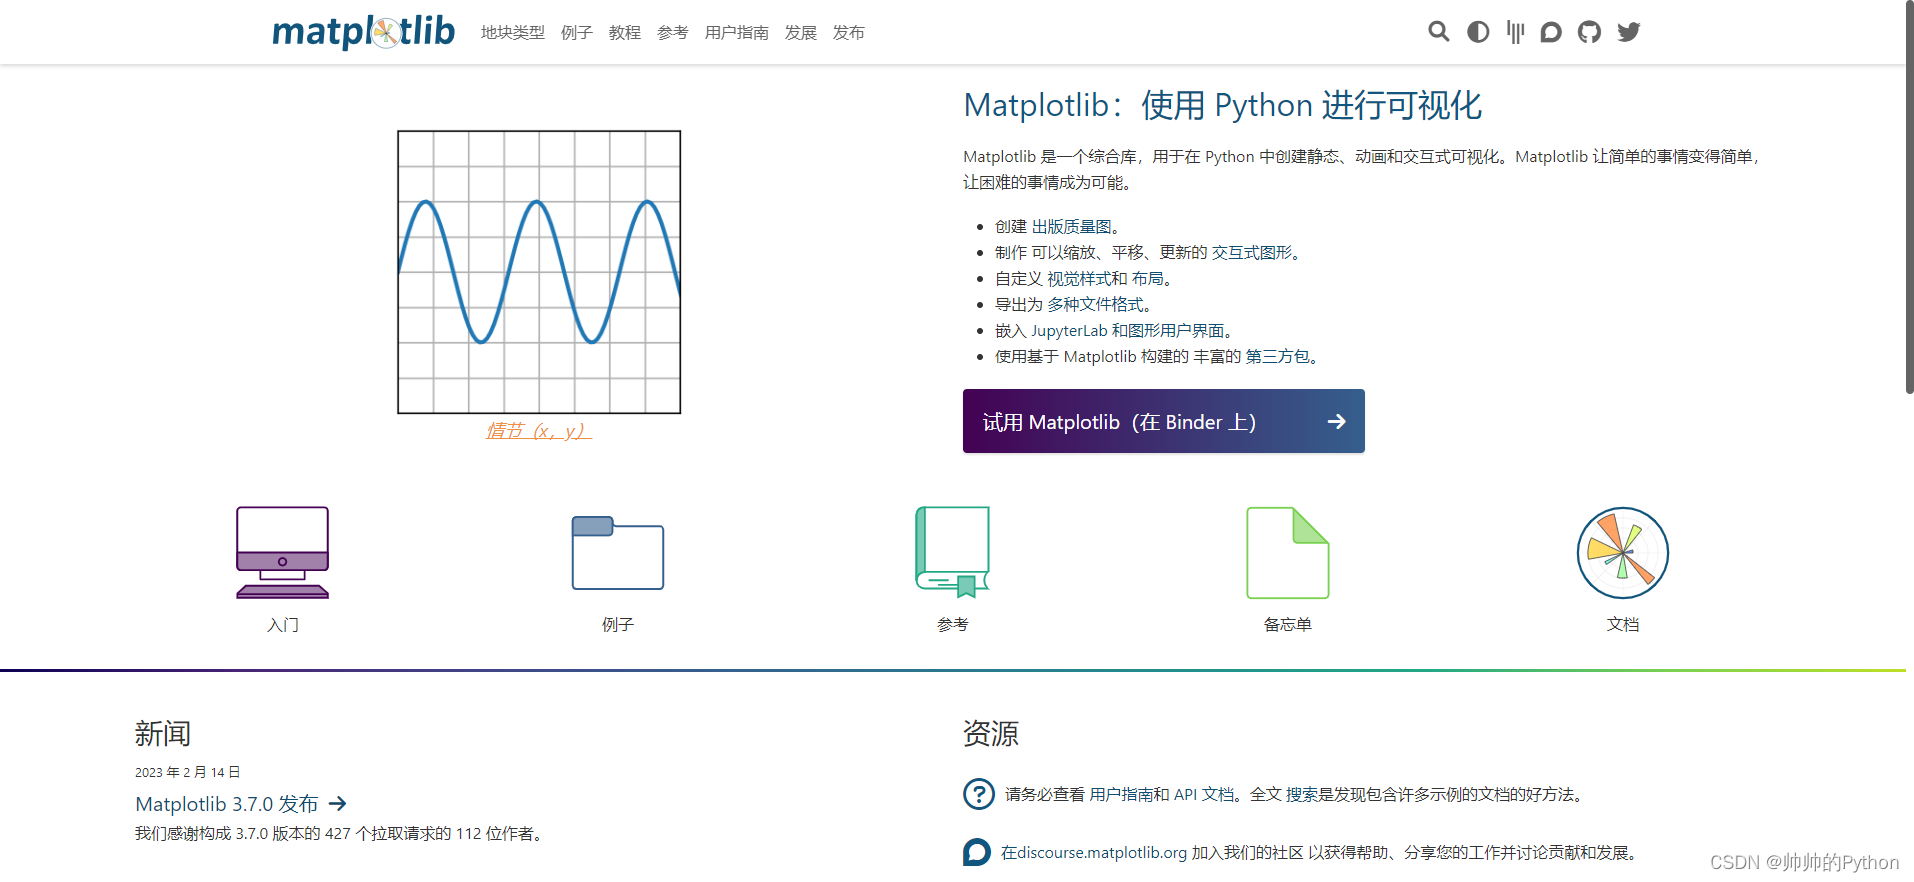The width and height of the screenshot is (1914, 882).
Task: Click the 入门 computer monitor icon
Action: pyautogui.click(x=283, y=552)
